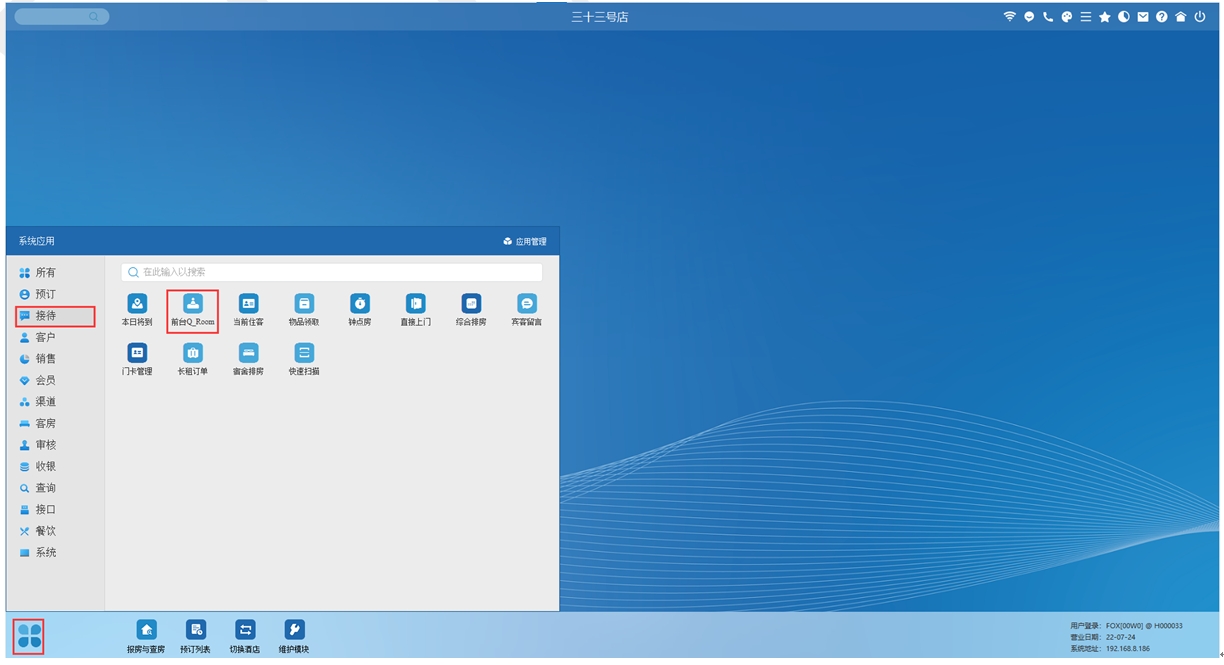Viewport: 1224px width, 665px height.
Task: Click the home icon in top bar
Action: point(1181,17)
